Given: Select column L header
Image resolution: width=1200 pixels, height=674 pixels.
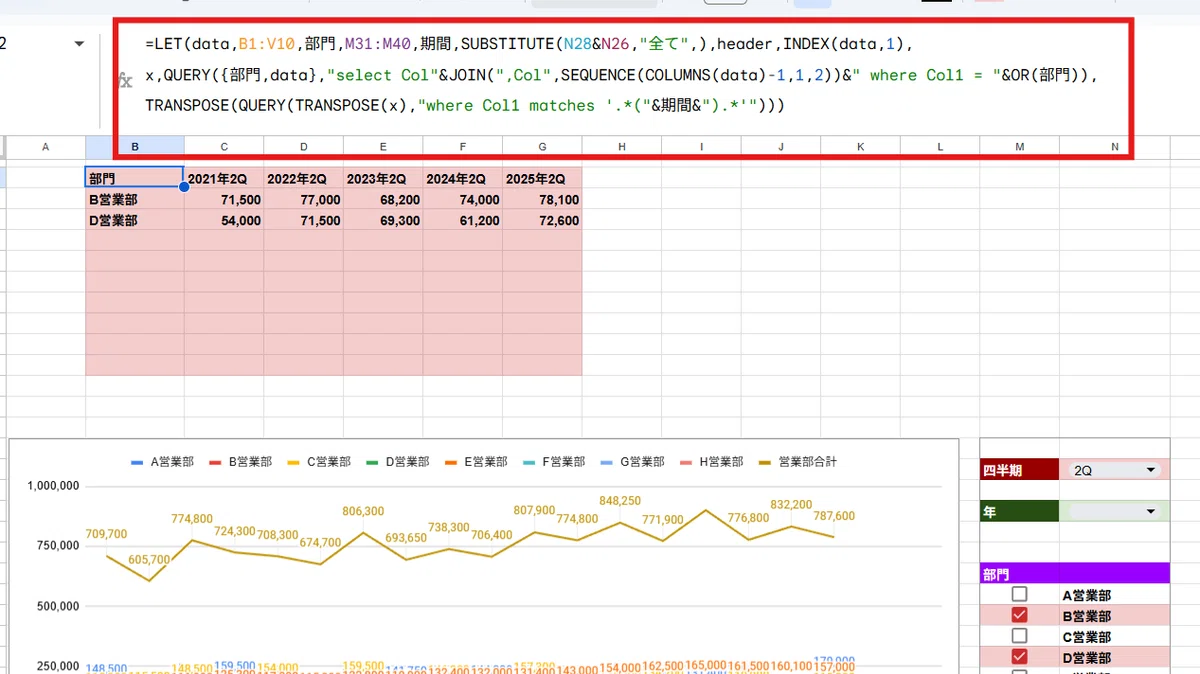Looking at the screenshot, I should [x=940, y=147].
